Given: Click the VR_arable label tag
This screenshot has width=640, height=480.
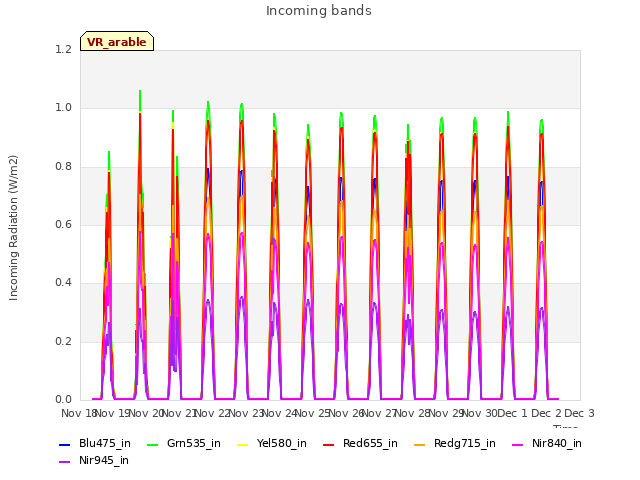Looking at the screenshot, I should tap(117, 41).
